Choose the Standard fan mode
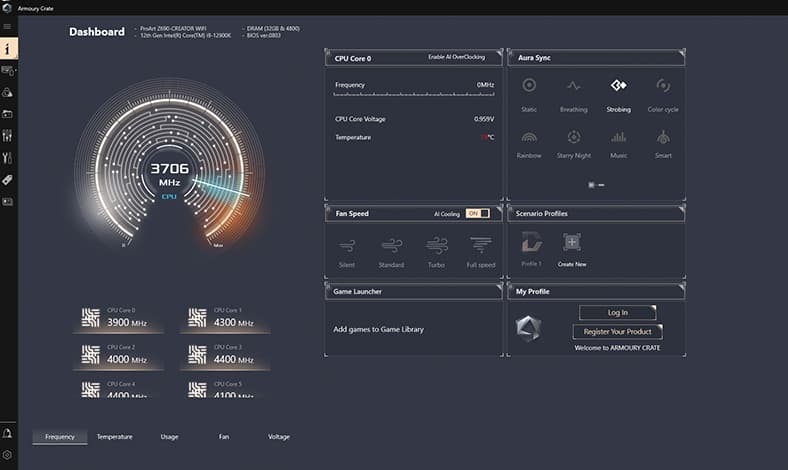 391,253
